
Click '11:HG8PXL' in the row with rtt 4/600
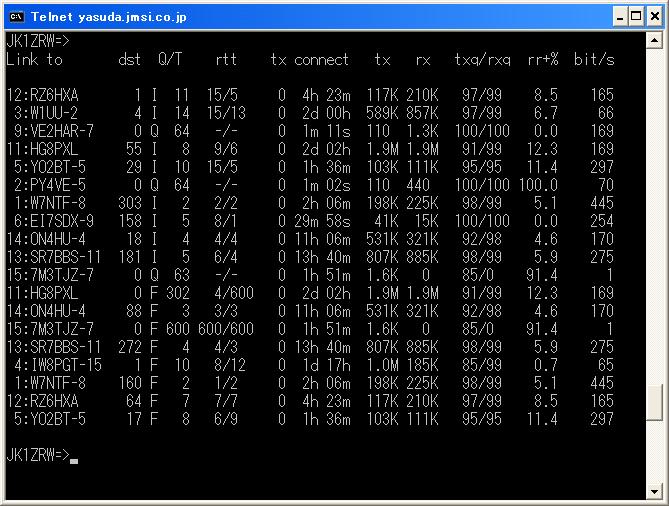(x=42, y=293)
